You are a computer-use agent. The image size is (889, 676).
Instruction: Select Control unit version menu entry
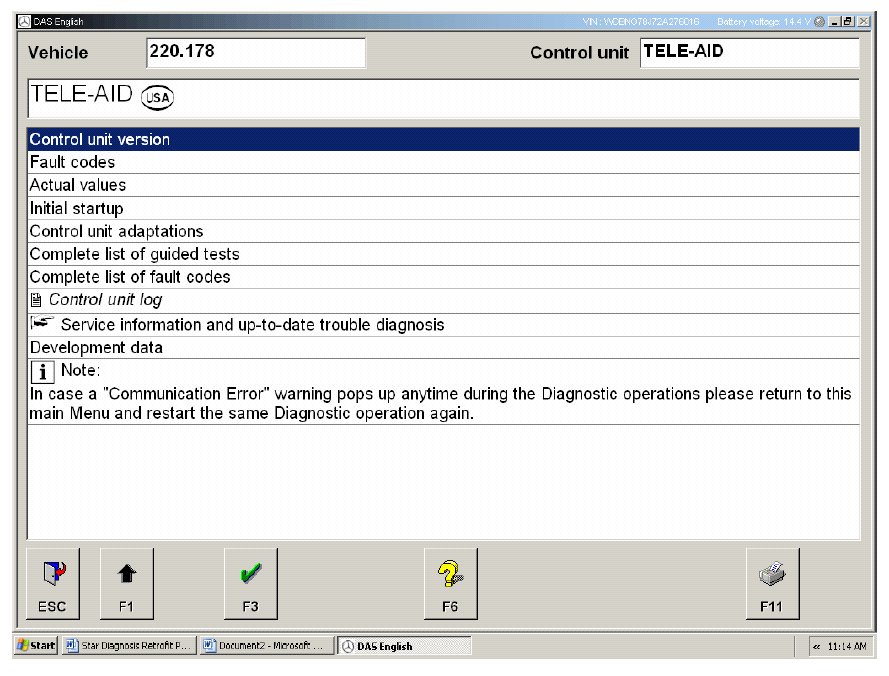(x=100, y=140)
